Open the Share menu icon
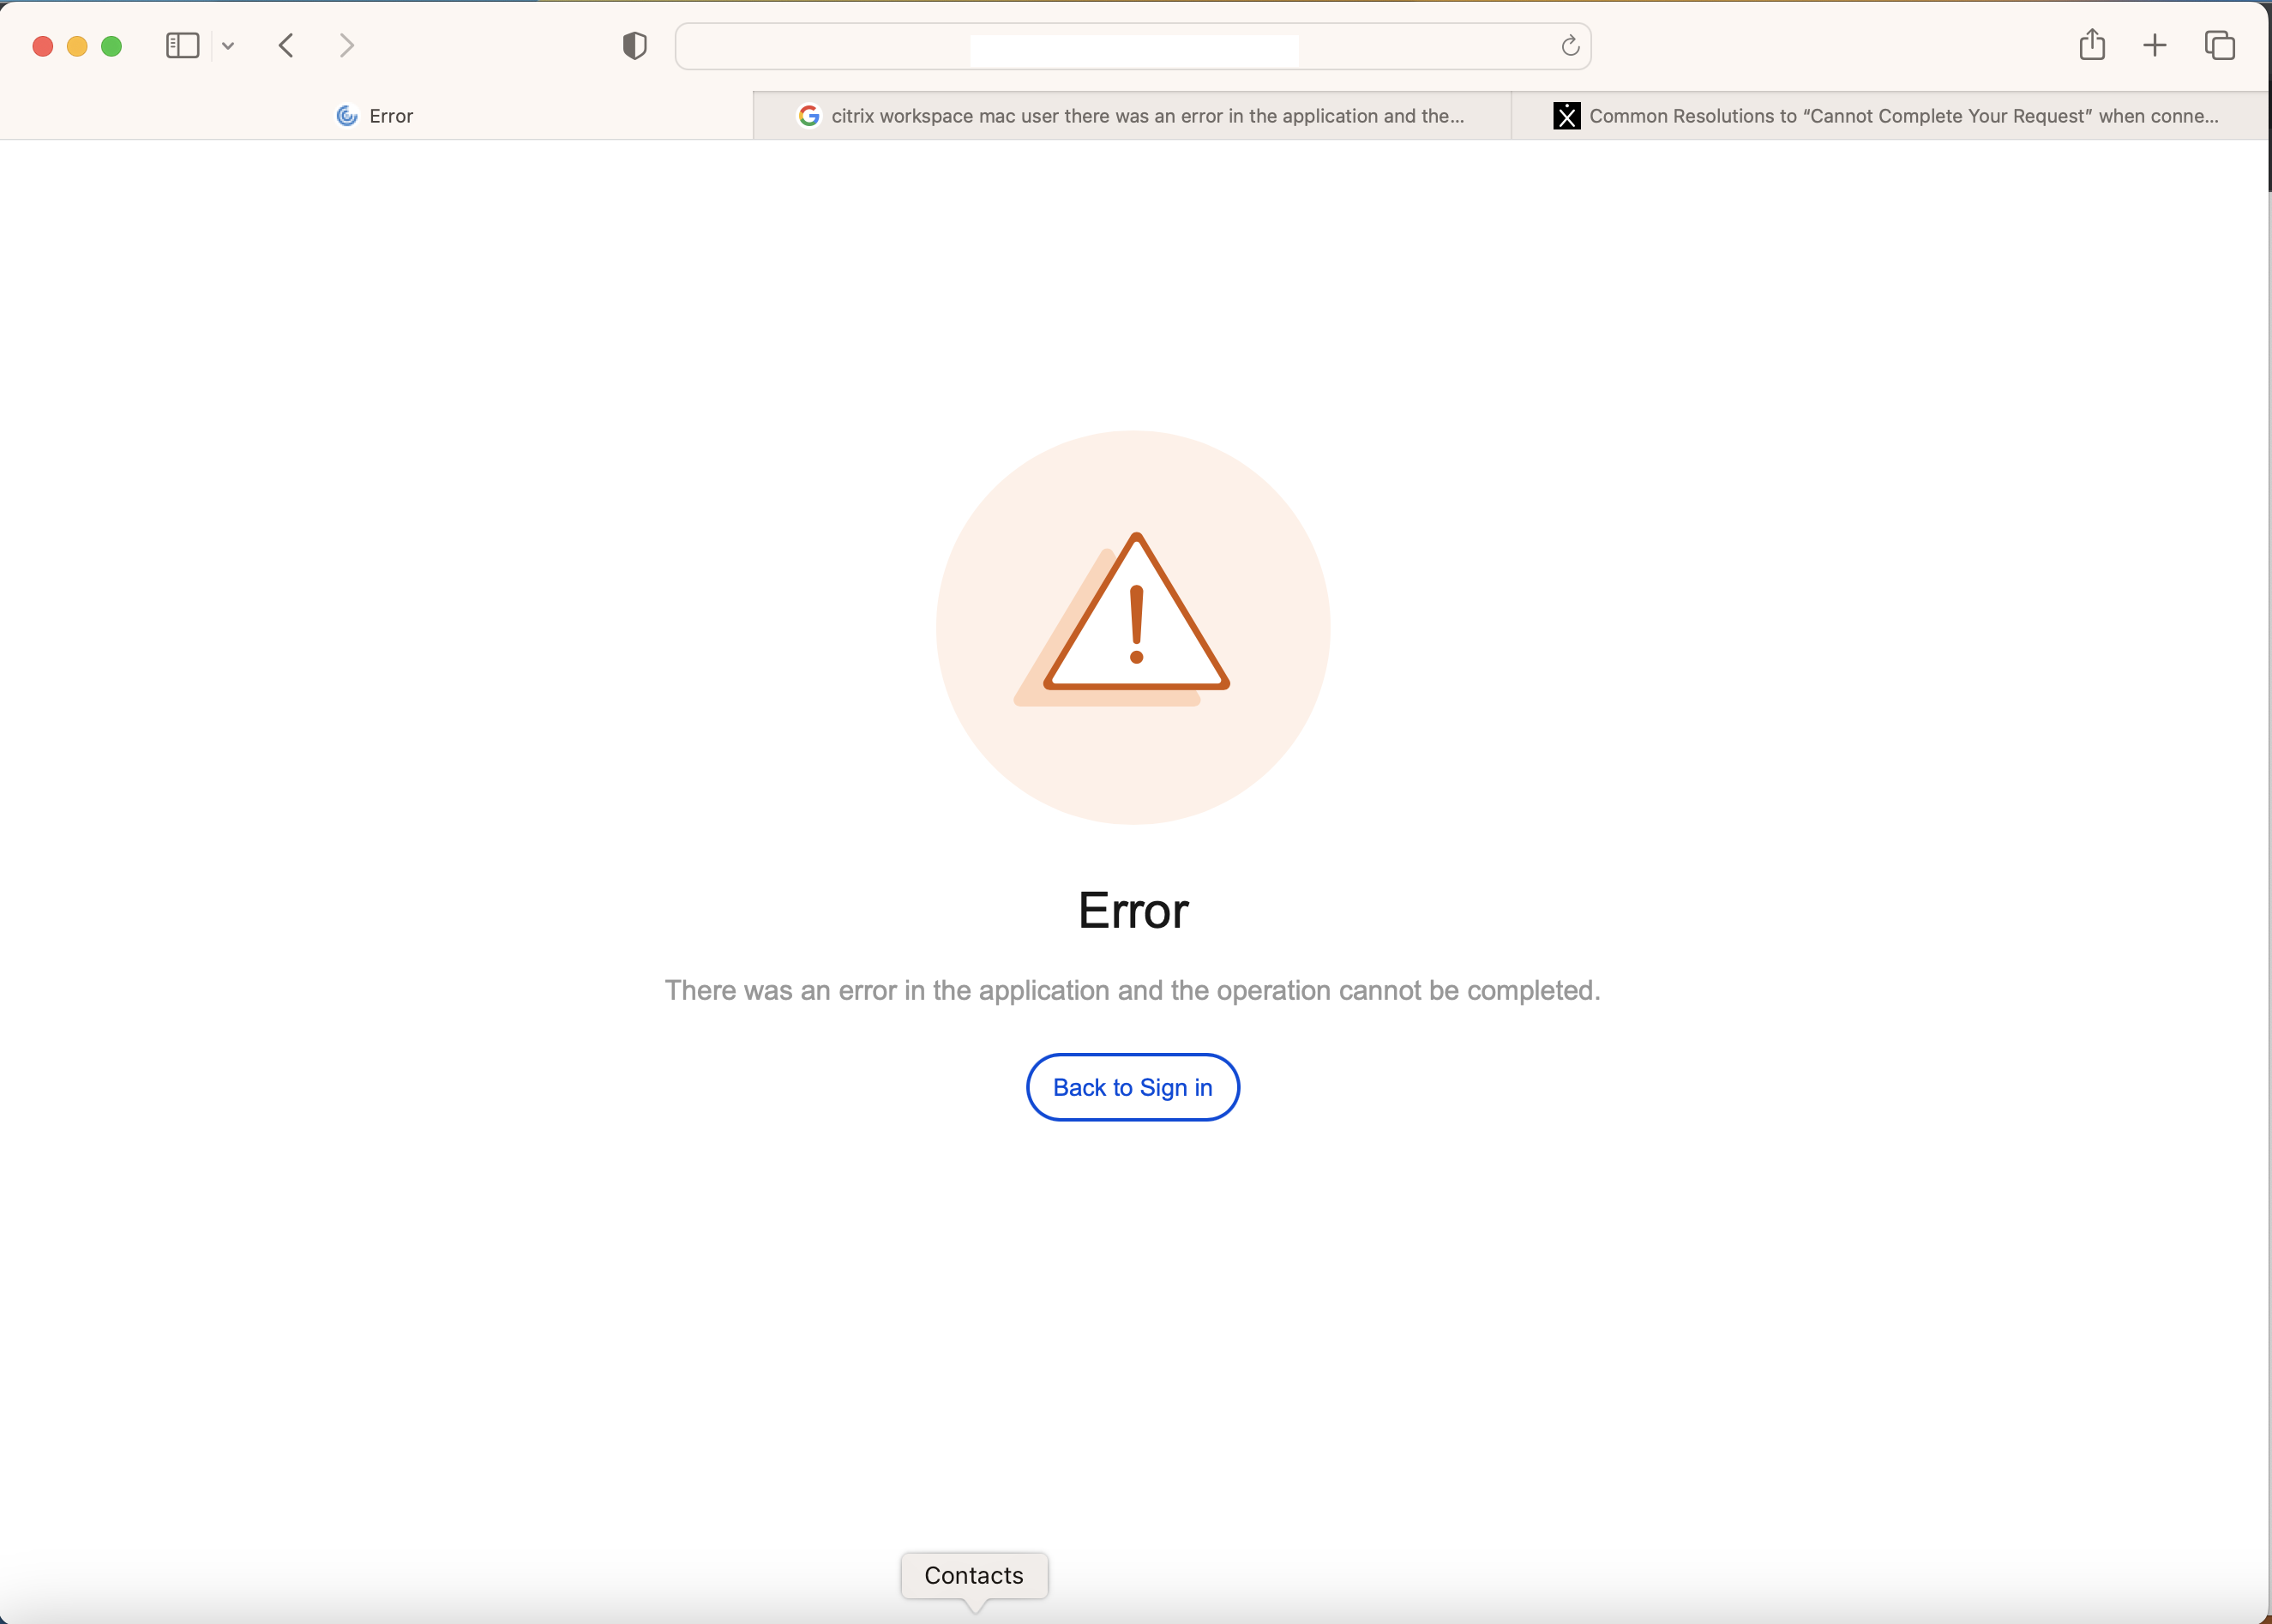This screenshot has height=1624, width=2272. pos(2092,45)
